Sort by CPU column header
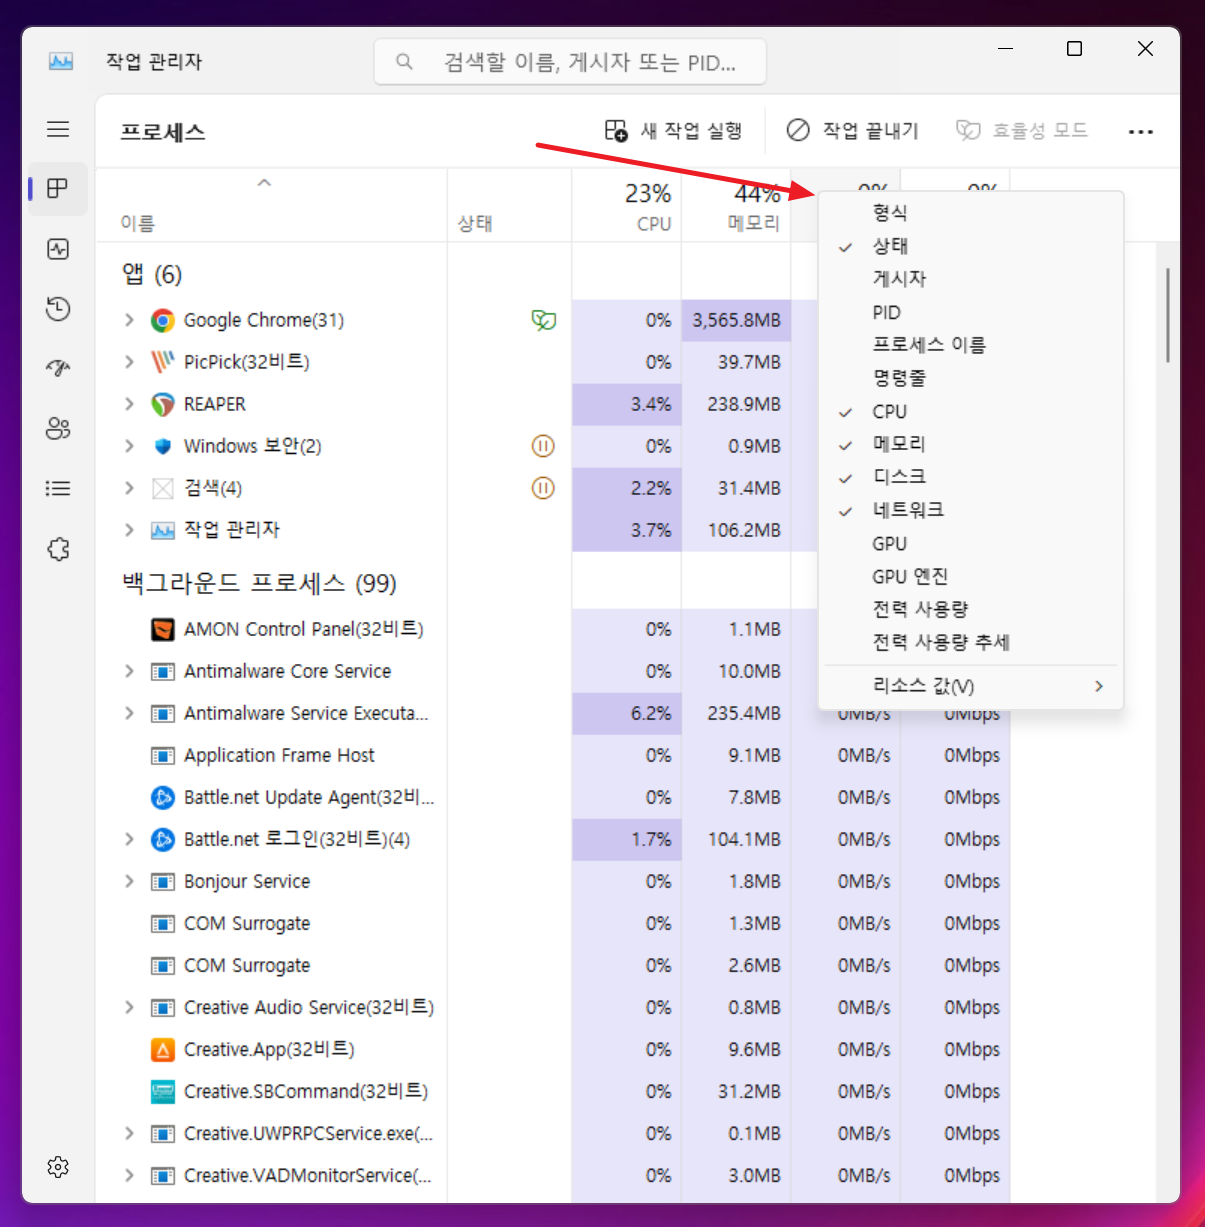Image resolution: width=1205 pixels, height=1227 pixels. pyautogui.click(x=627, y=206)
